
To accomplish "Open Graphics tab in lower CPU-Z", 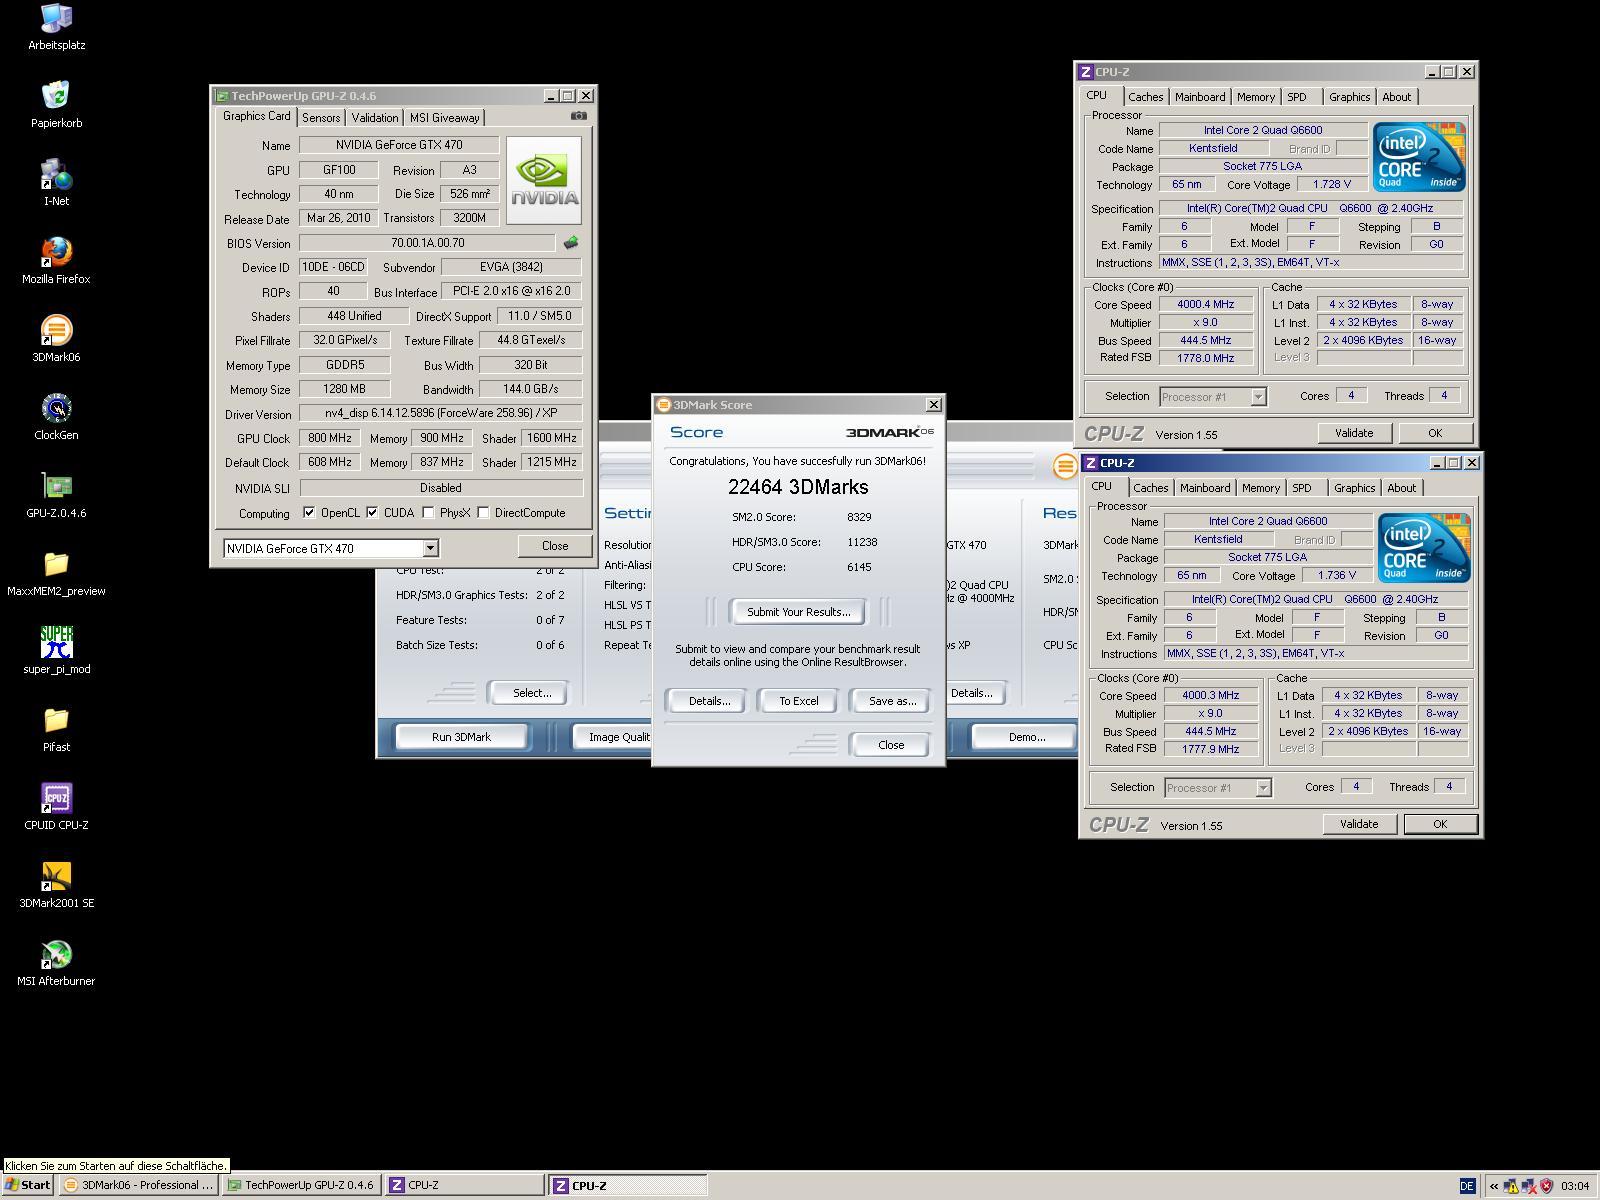I will click(1354, 488).
